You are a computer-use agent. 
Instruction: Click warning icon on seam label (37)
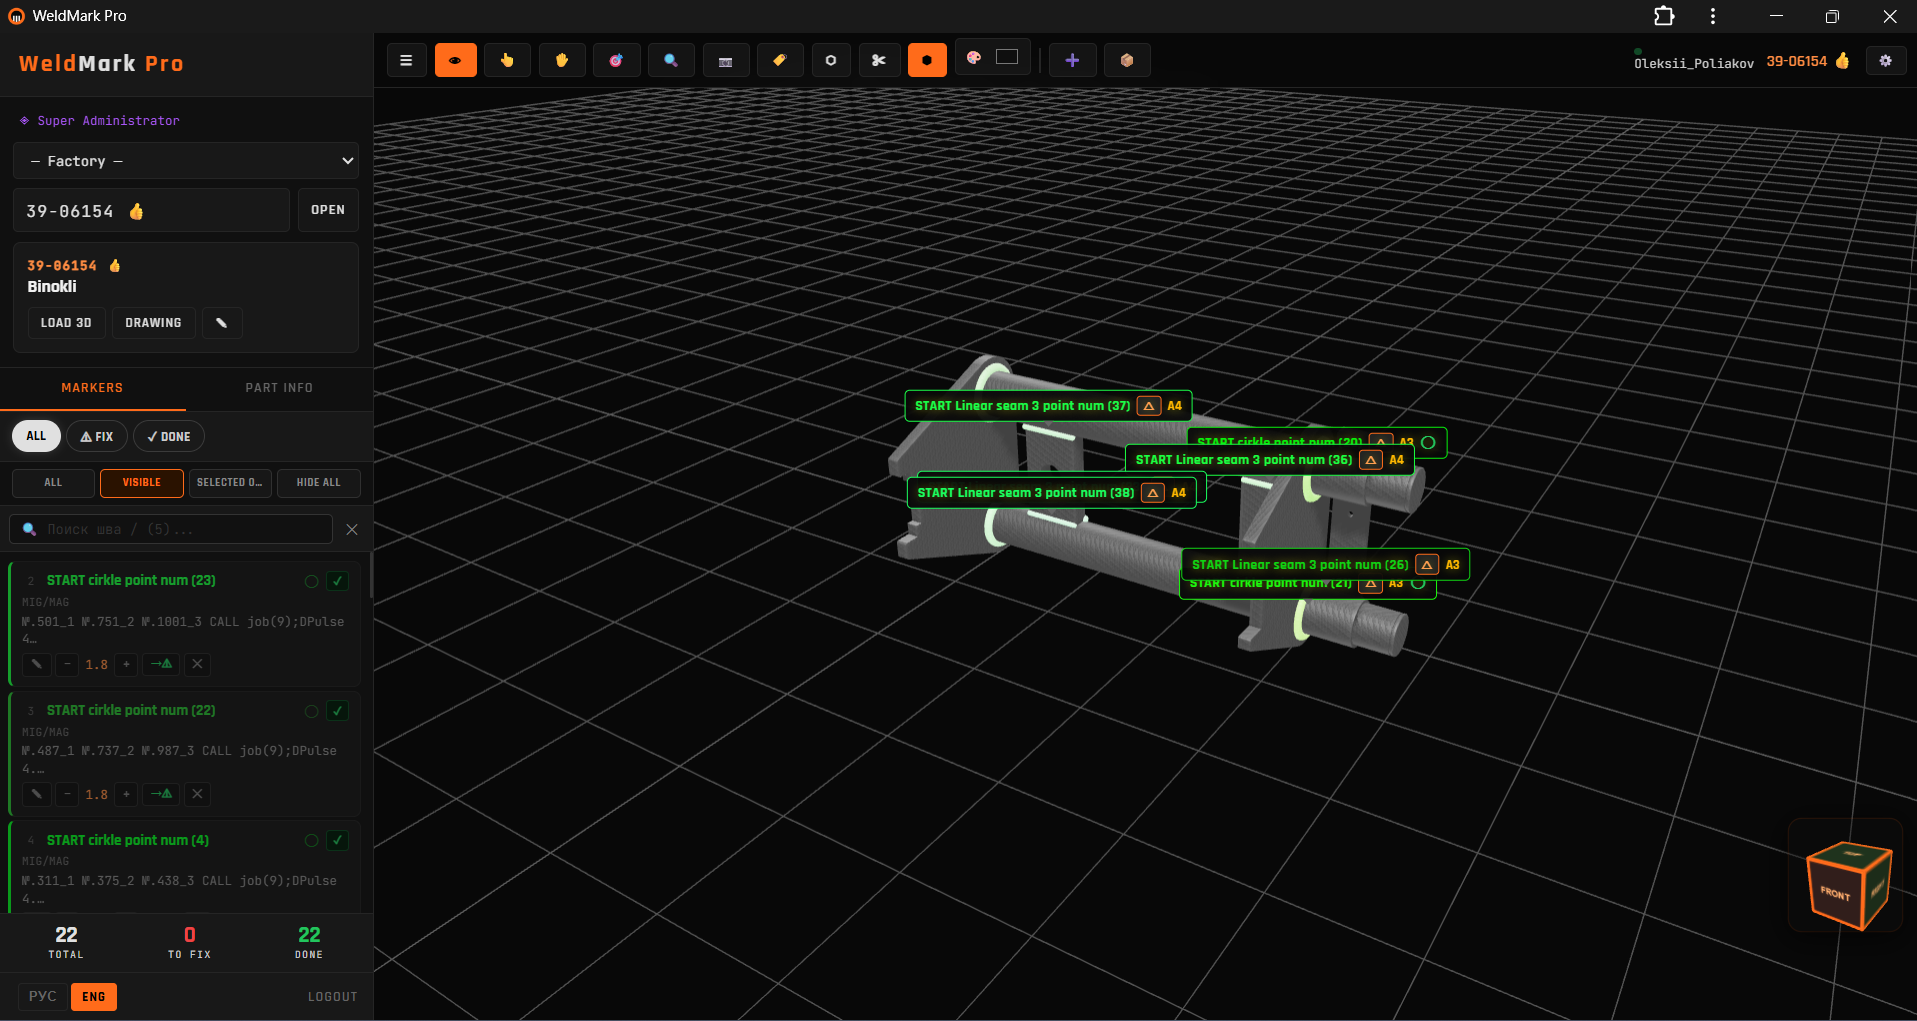(x=1149, y=406)
